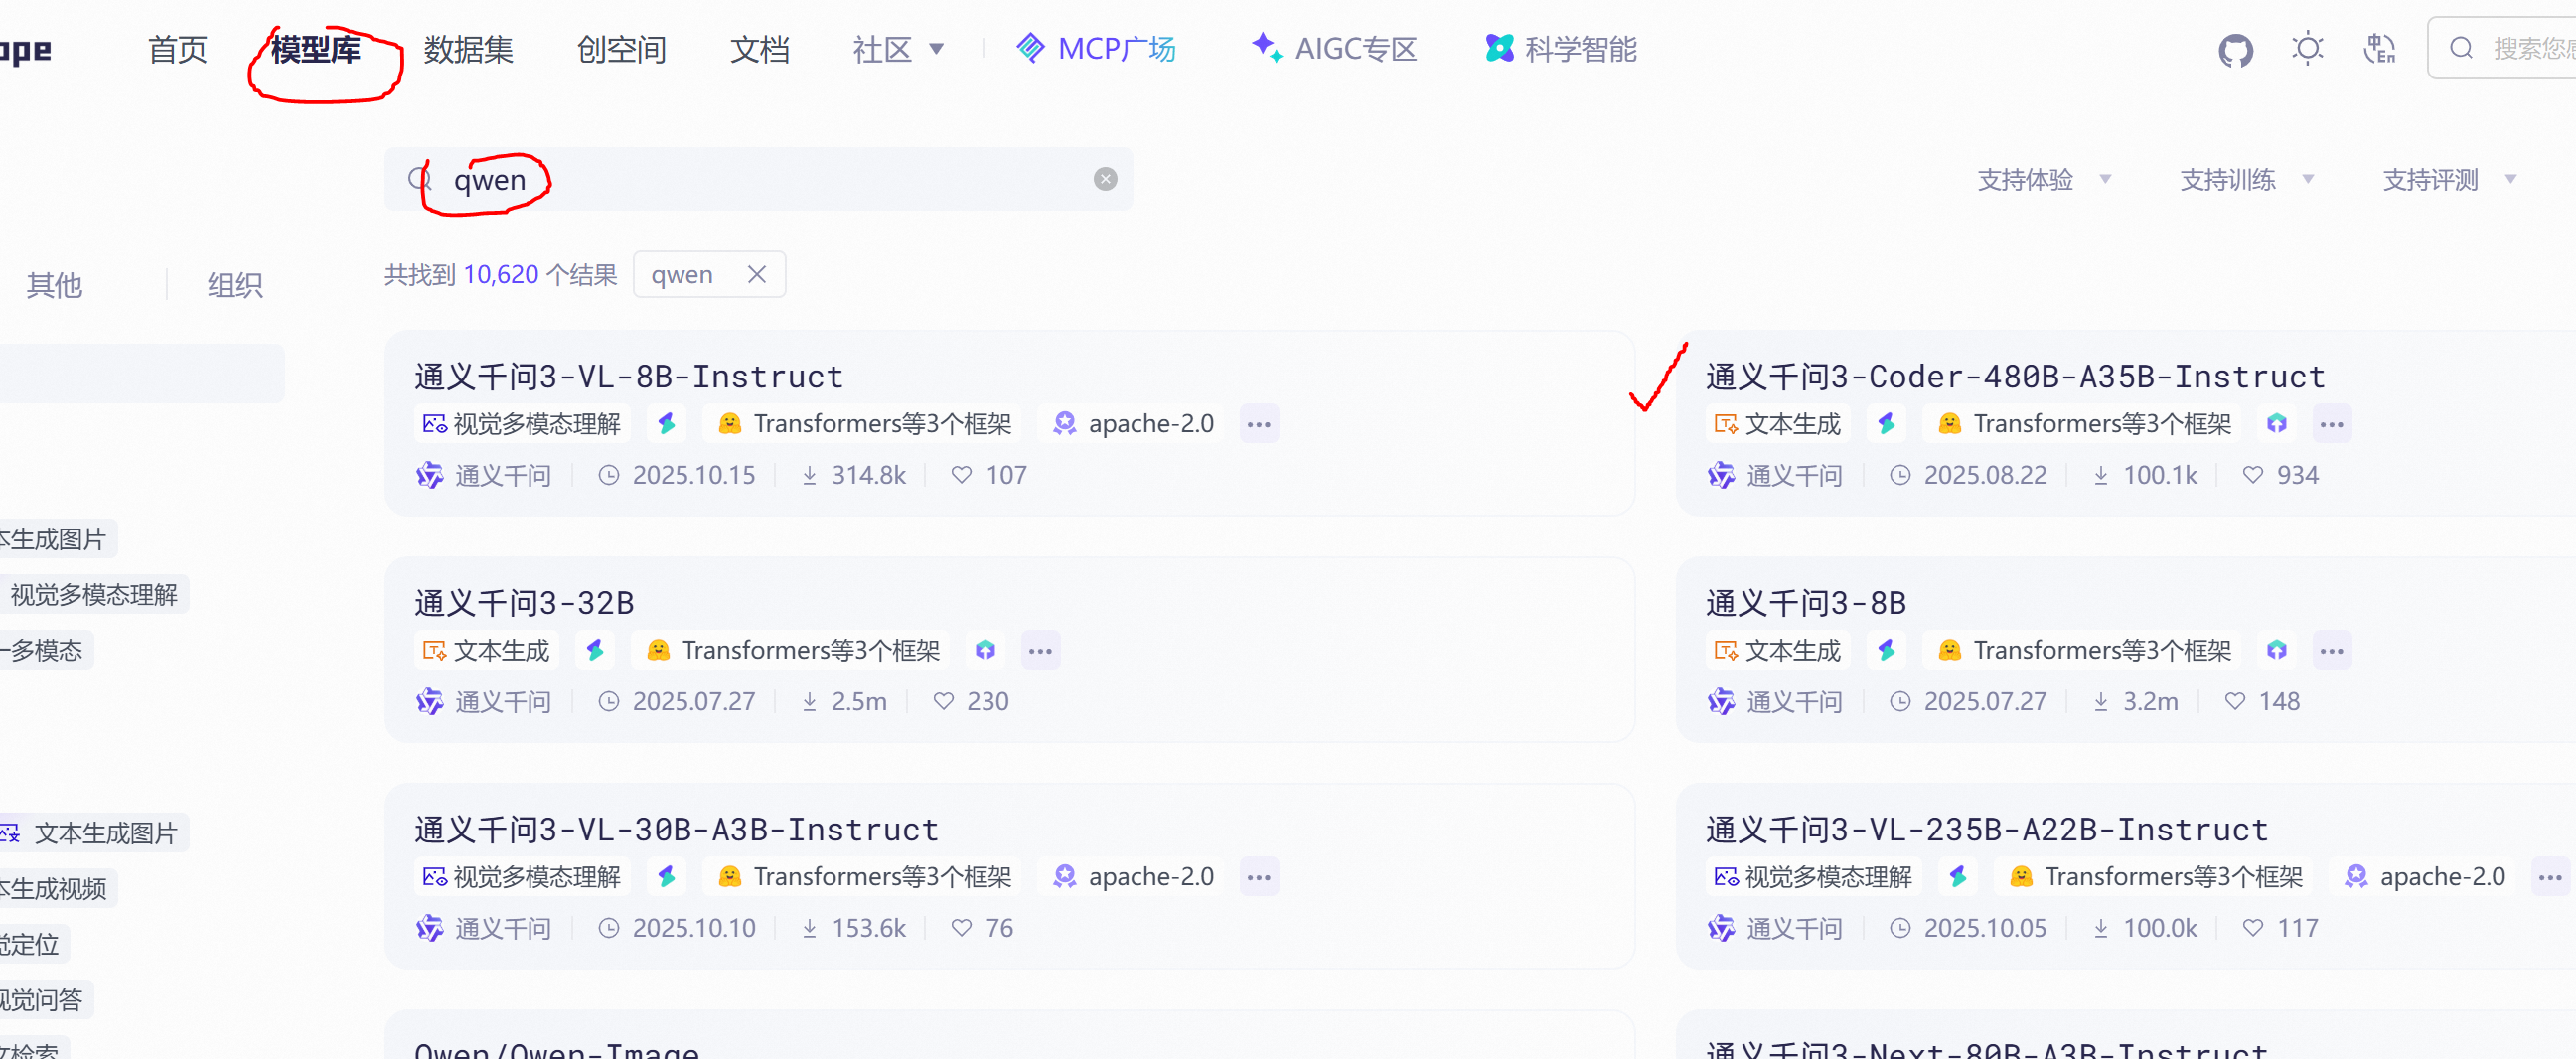Click apache-2.0 license on 通义千问3-VL-30B-A3B

pos(1133,877)
